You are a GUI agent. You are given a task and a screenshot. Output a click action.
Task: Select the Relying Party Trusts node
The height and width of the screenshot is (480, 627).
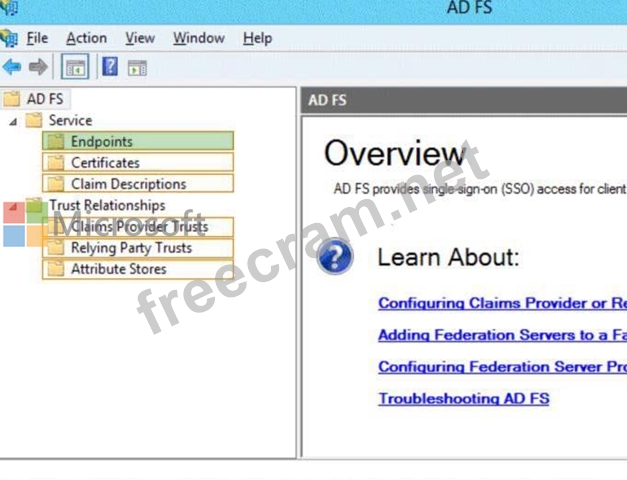tap(138, 248)
